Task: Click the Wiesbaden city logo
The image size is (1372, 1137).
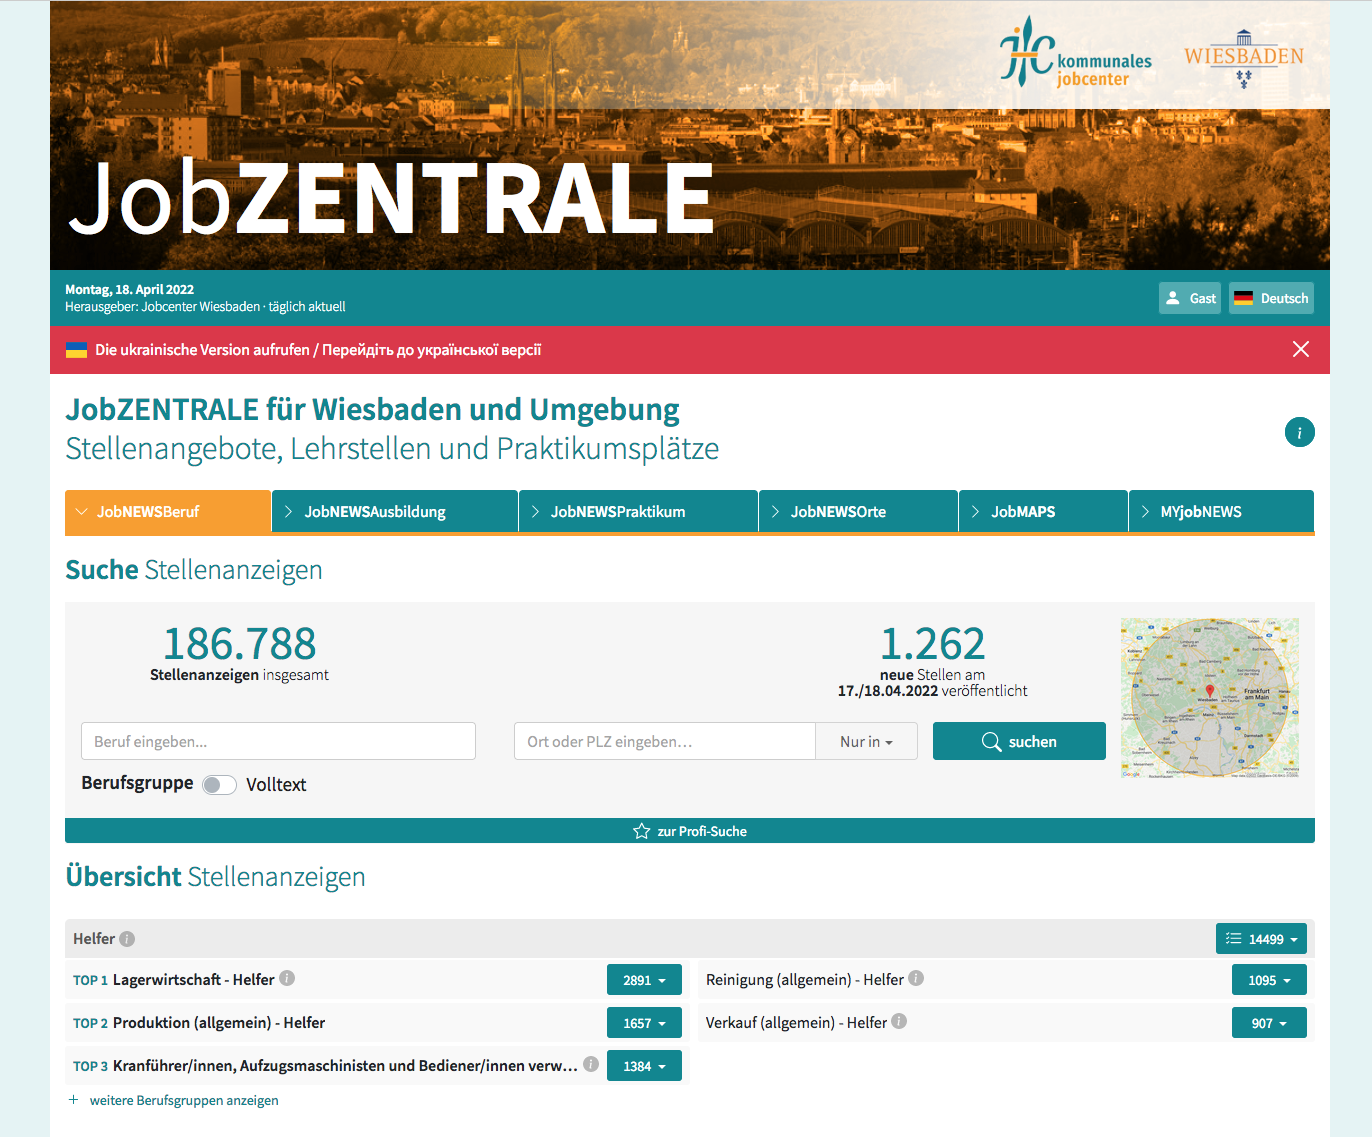Action: pyautogui.click(x=1243, y=59)
